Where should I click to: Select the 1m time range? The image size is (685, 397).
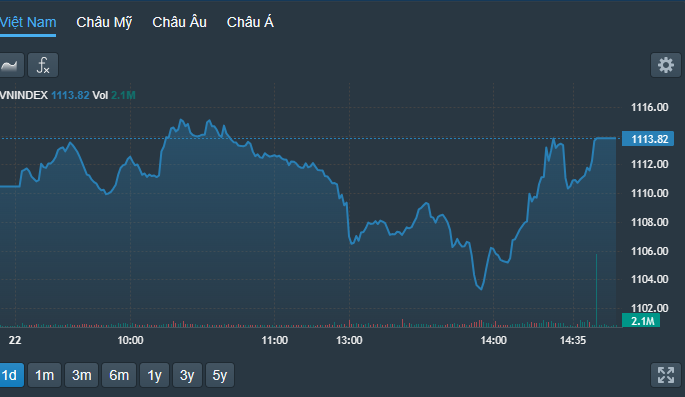tap(45, 375)
